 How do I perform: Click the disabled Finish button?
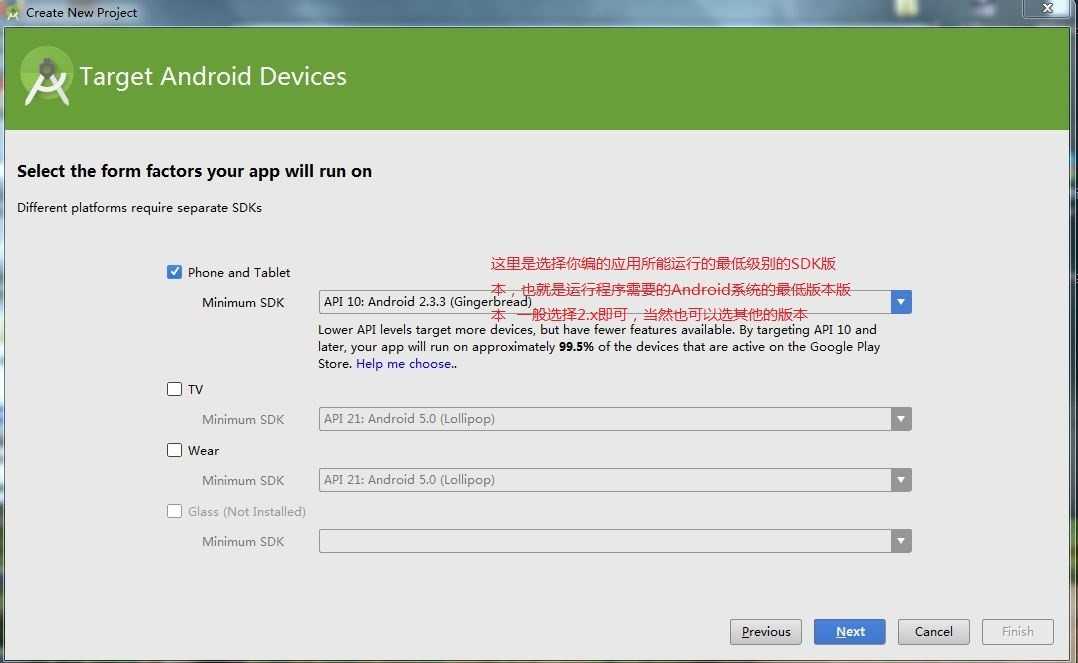coord(1018,631)
